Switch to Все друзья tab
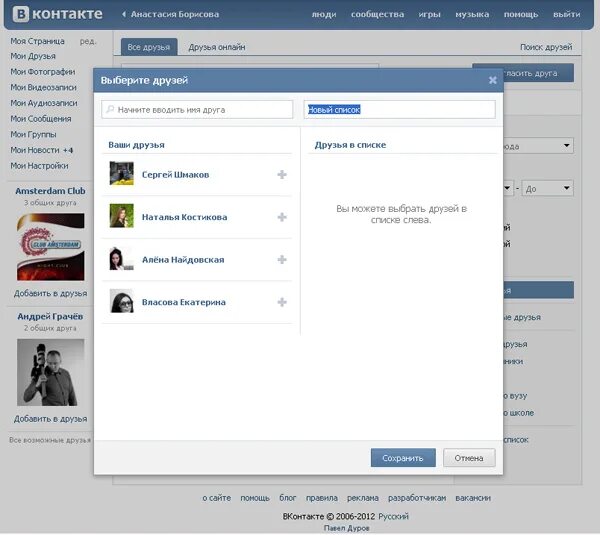600x535 pixels. (149, 47)
